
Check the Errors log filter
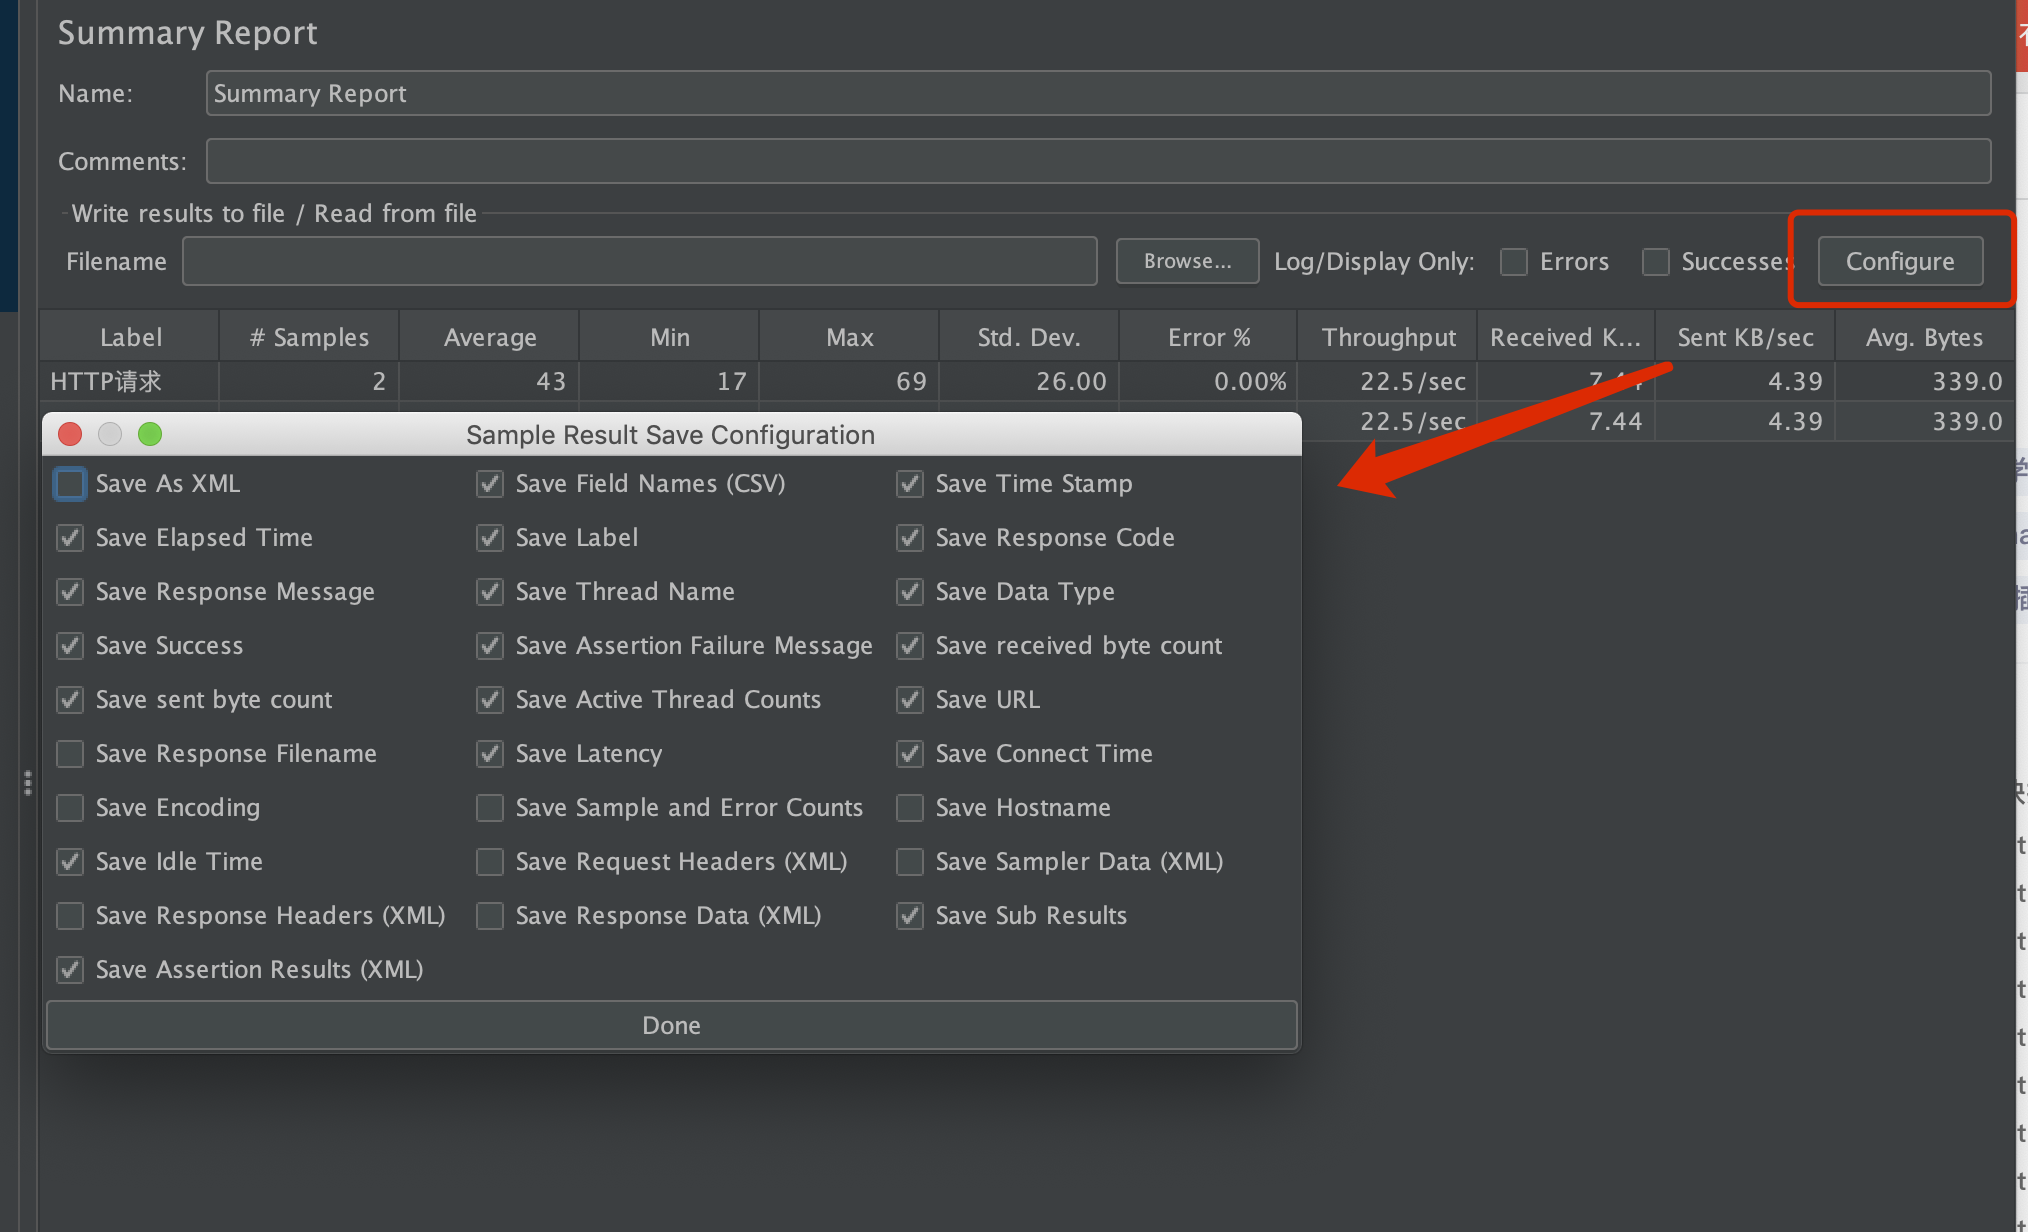(x=1514, y=262)
